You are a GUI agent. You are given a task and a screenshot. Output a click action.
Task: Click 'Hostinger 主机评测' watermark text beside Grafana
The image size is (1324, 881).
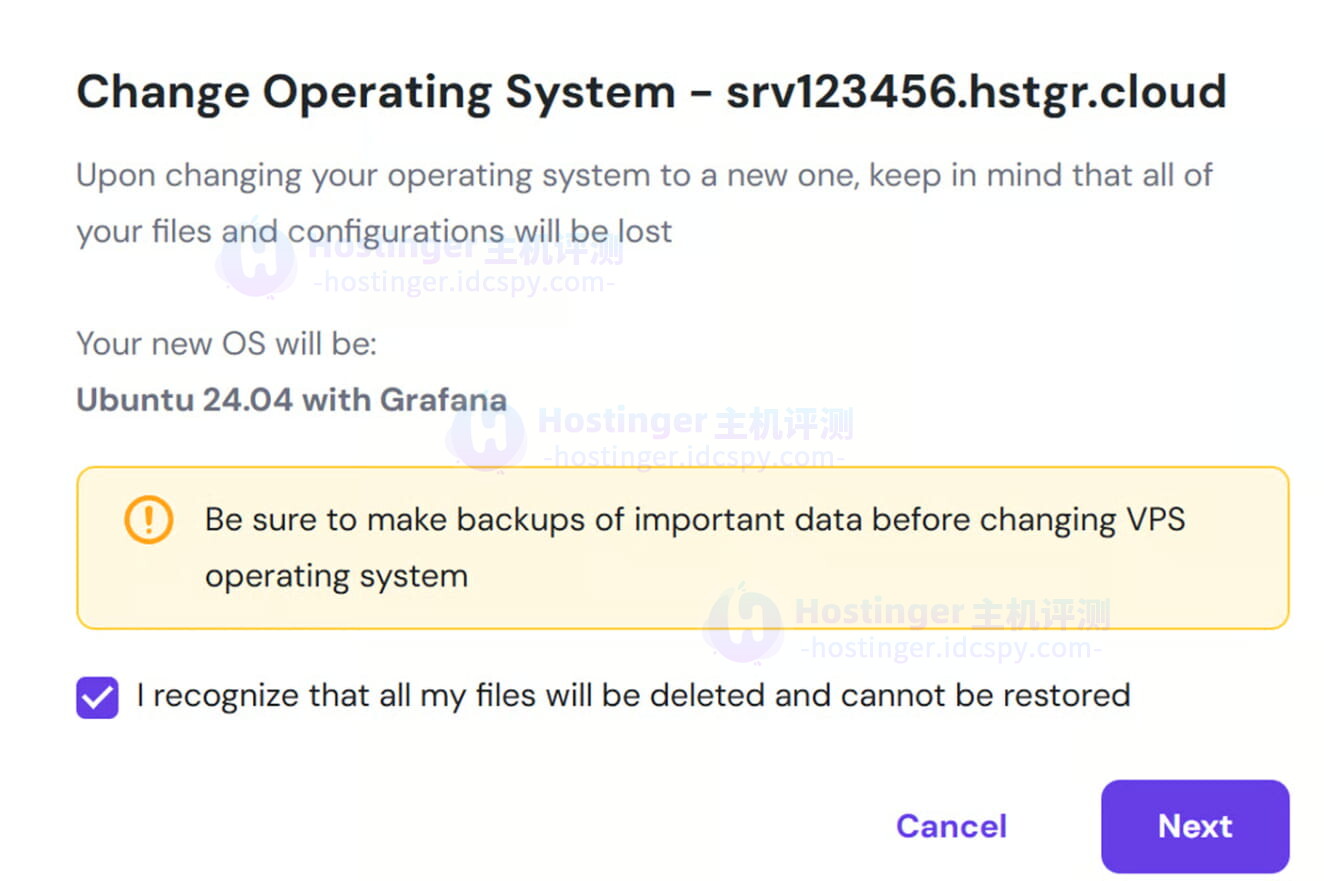(x=695, y=423)
